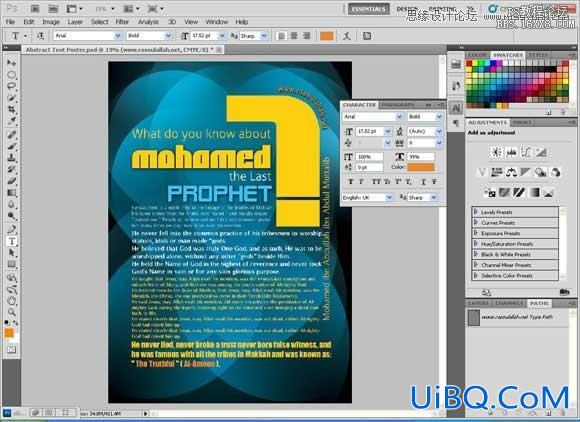Add a Photo Filter adjustment
This screenshot has width=580, height=422.
[x=541, y=172]
